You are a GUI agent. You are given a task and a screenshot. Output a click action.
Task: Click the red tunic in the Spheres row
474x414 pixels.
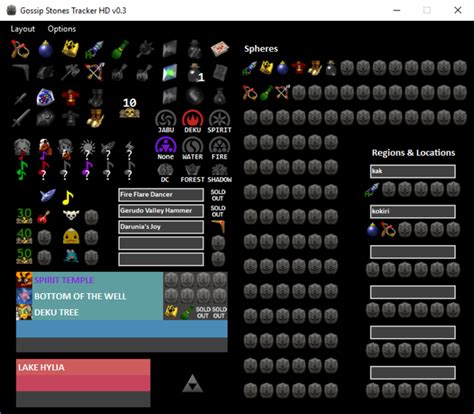[299, 68]
